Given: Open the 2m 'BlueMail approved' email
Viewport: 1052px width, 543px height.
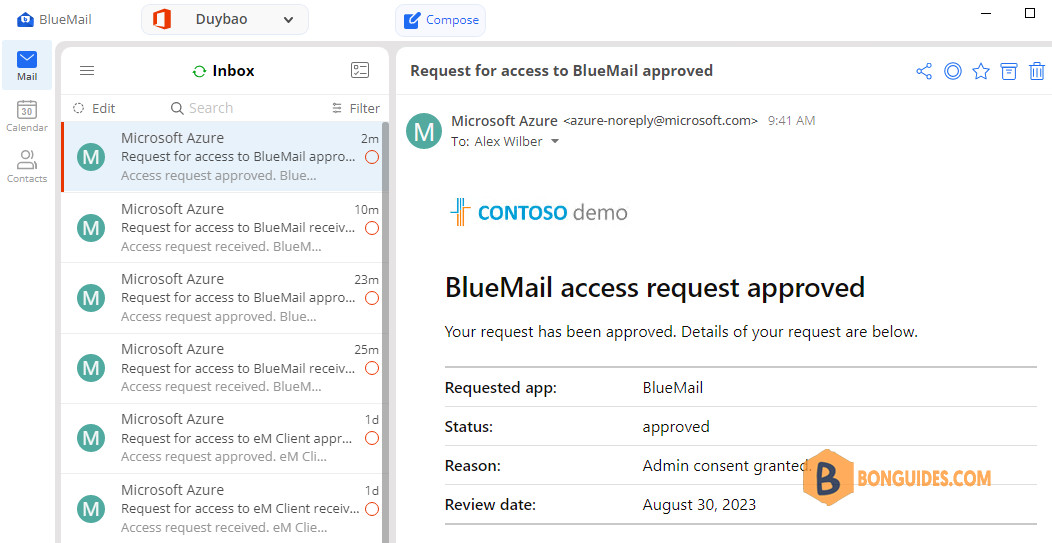Looking at the screenshot, I should (222, 157).
